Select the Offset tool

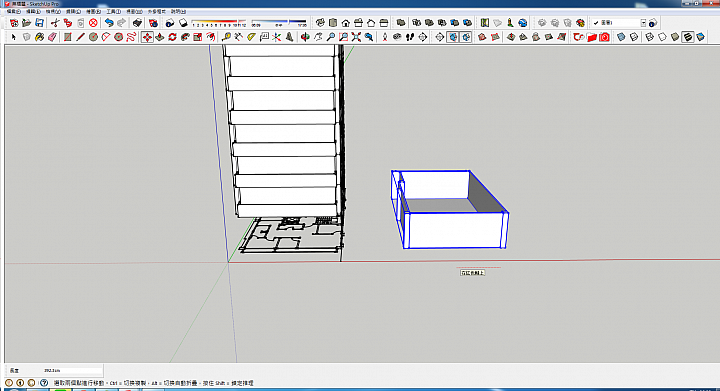click(211, 37)
